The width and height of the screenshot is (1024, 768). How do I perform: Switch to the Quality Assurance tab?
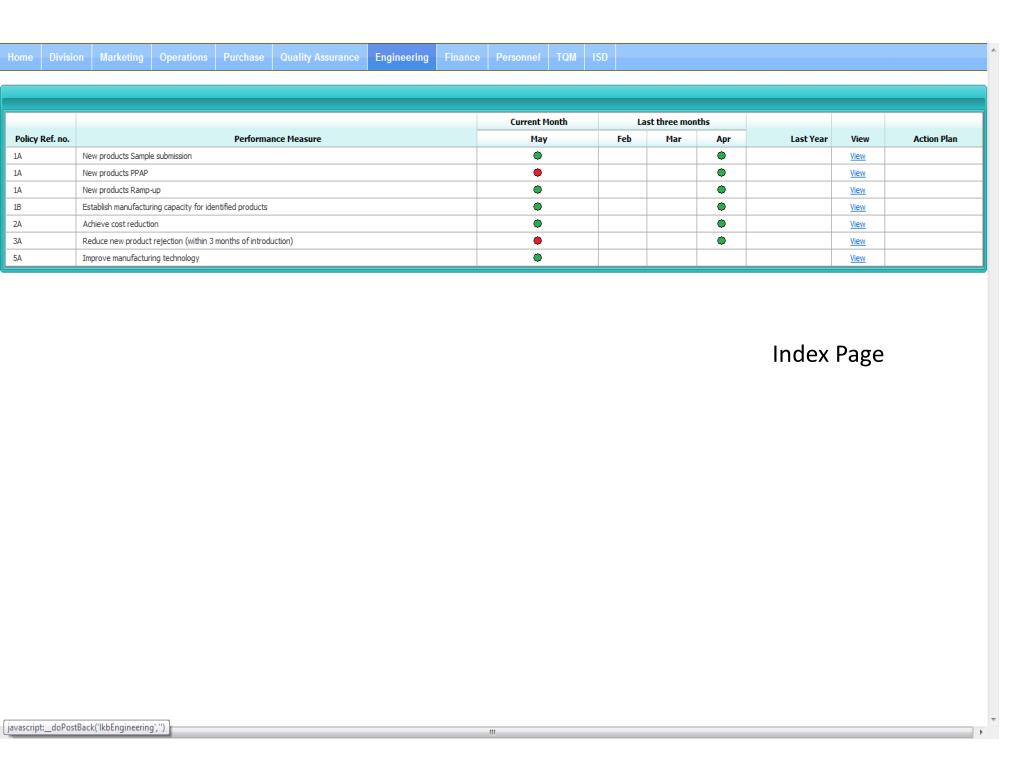pos(318,57)
